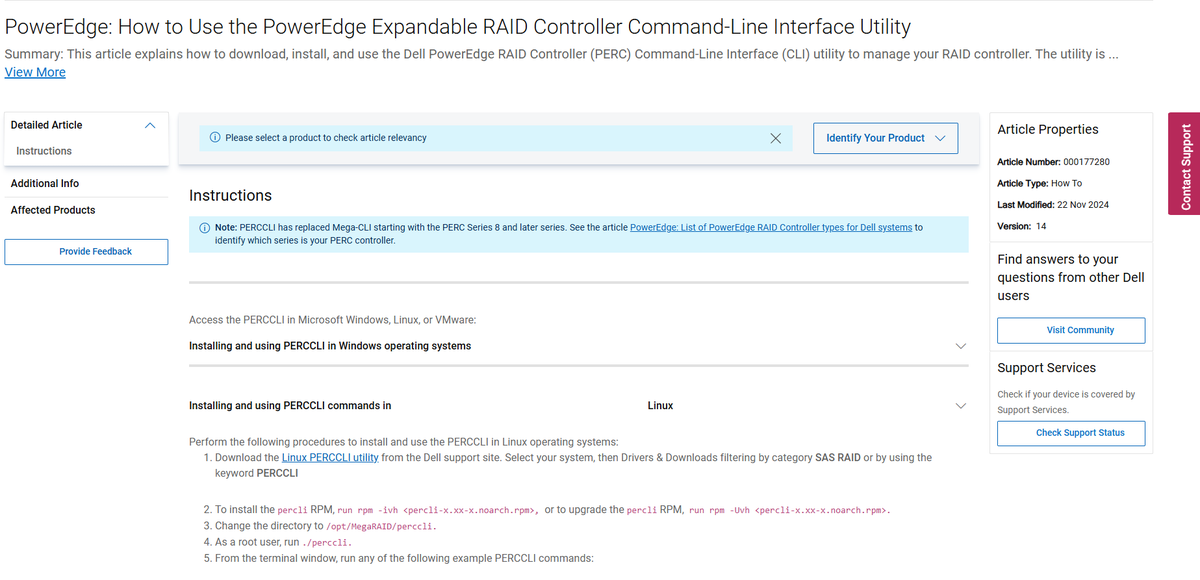Click the Support Services heading
The width and height of the screenshot is (1200, 580).
click(1046, 368)
